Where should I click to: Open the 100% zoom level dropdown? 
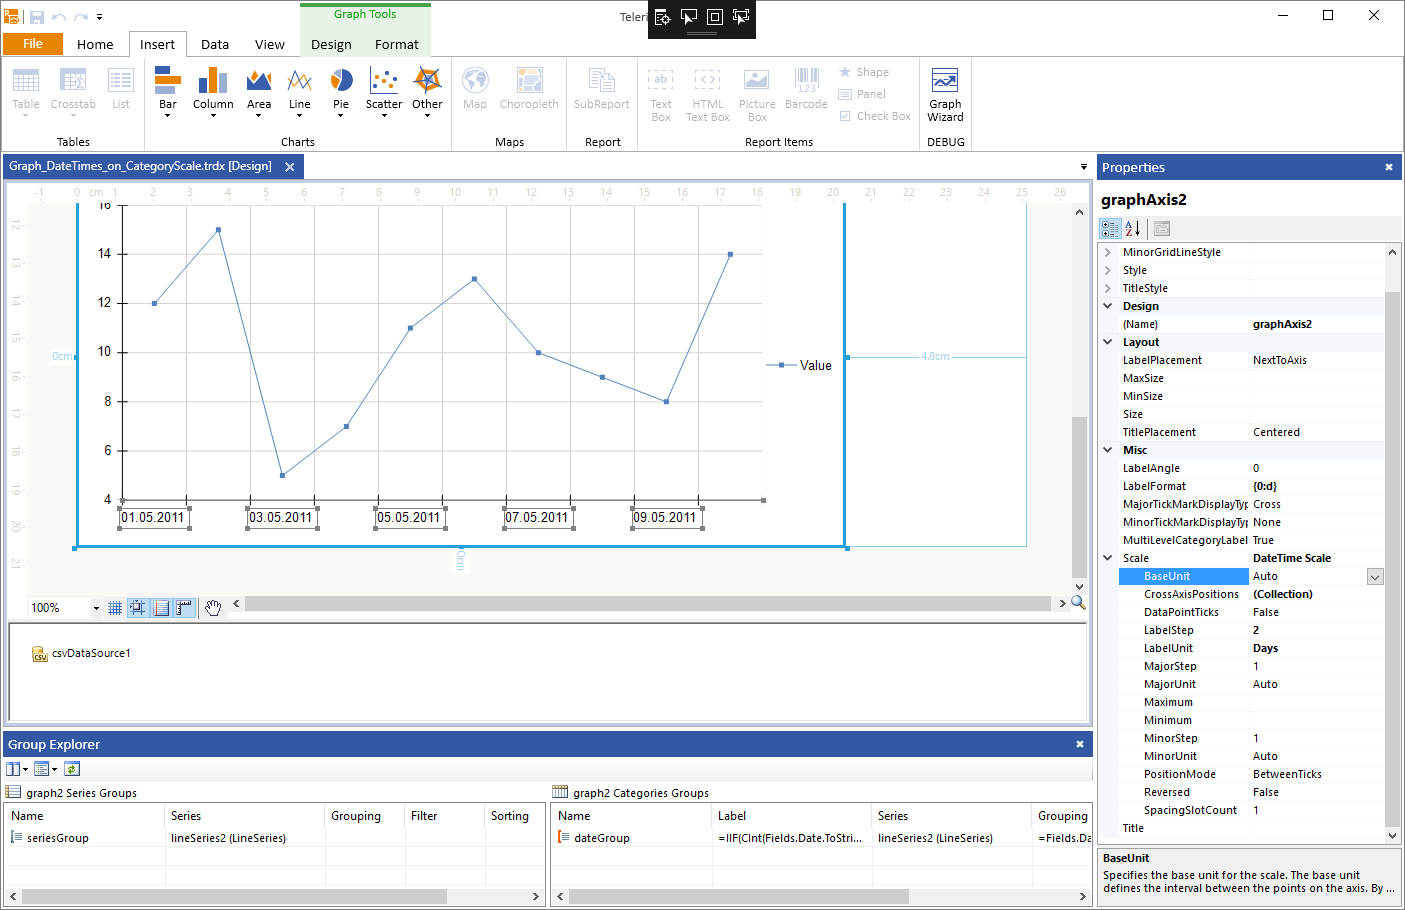click(96, 608)
